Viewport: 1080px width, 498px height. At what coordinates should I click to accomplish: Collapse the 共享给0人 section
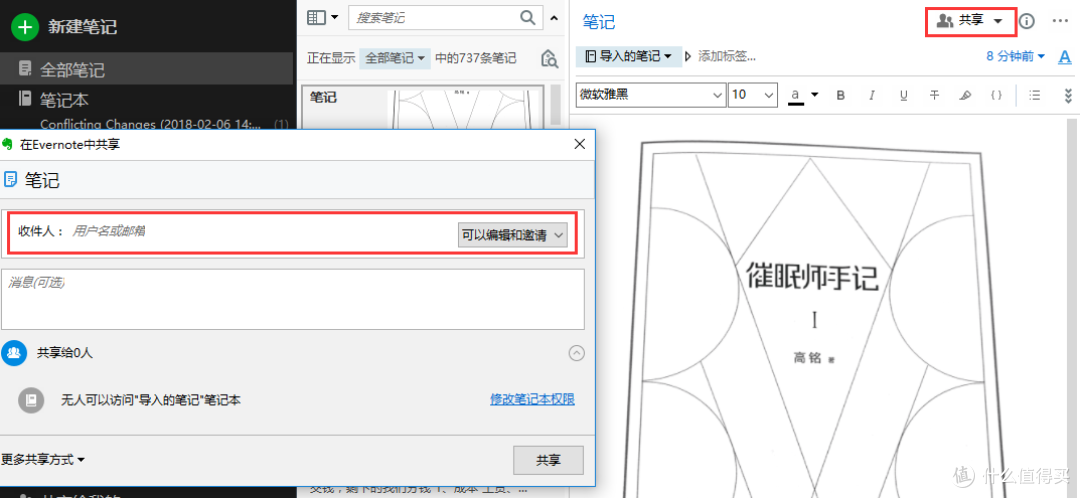[577, 353]
